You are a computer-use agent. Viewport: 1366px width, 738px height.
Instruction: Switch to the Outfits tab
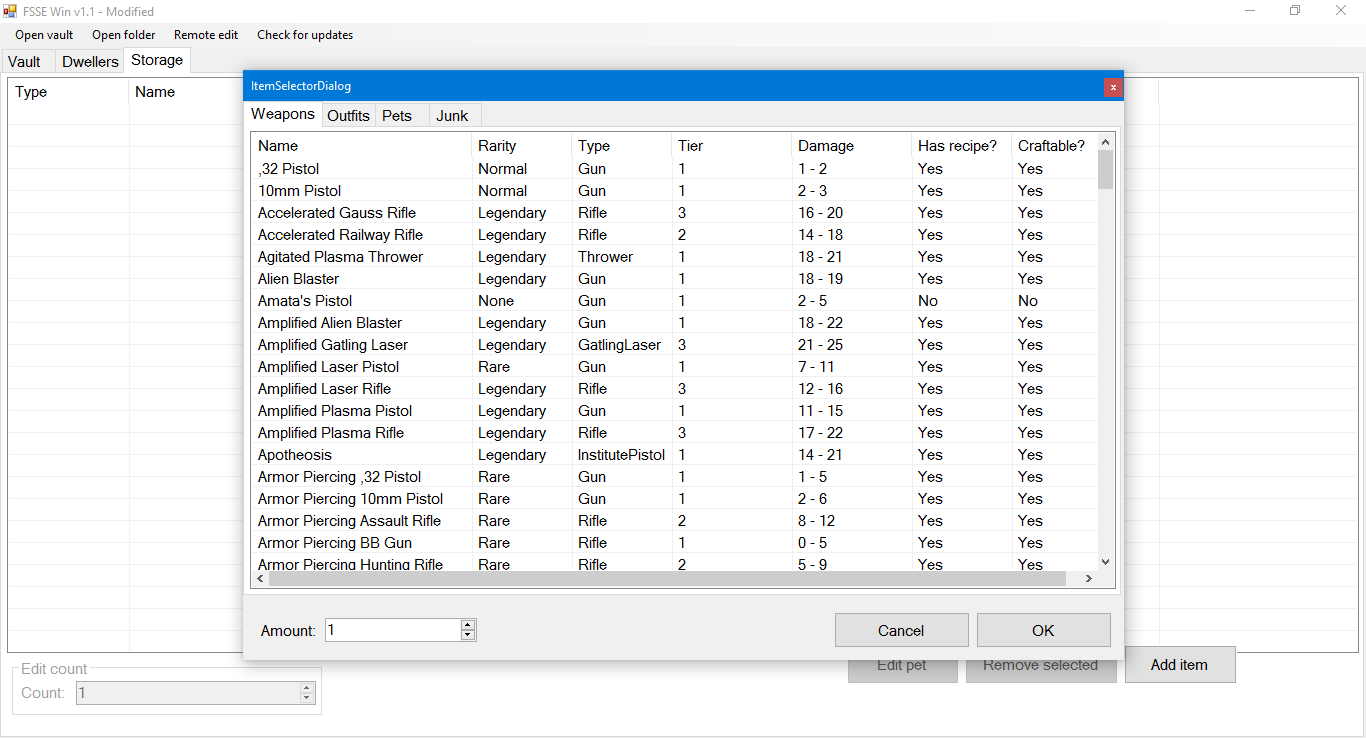click(349, 116)
